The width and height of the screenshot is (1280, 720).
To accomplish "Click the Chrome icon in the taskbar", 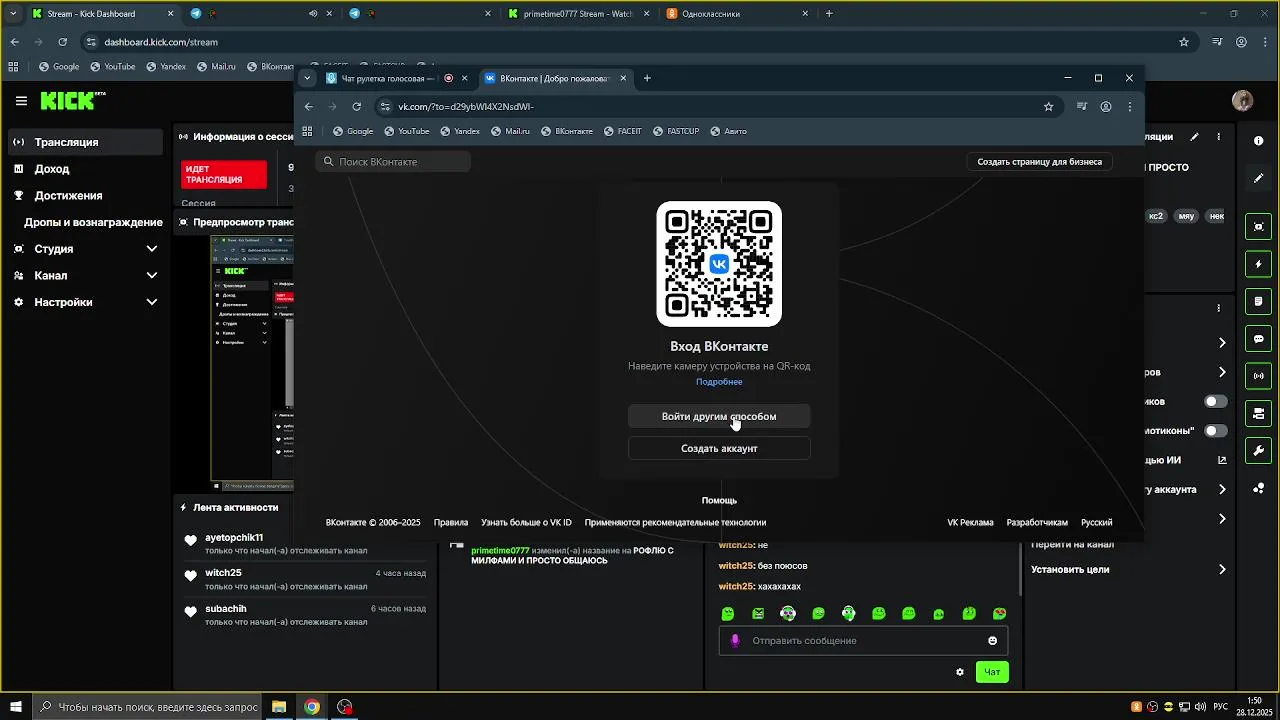I will [x=312, y=707].
